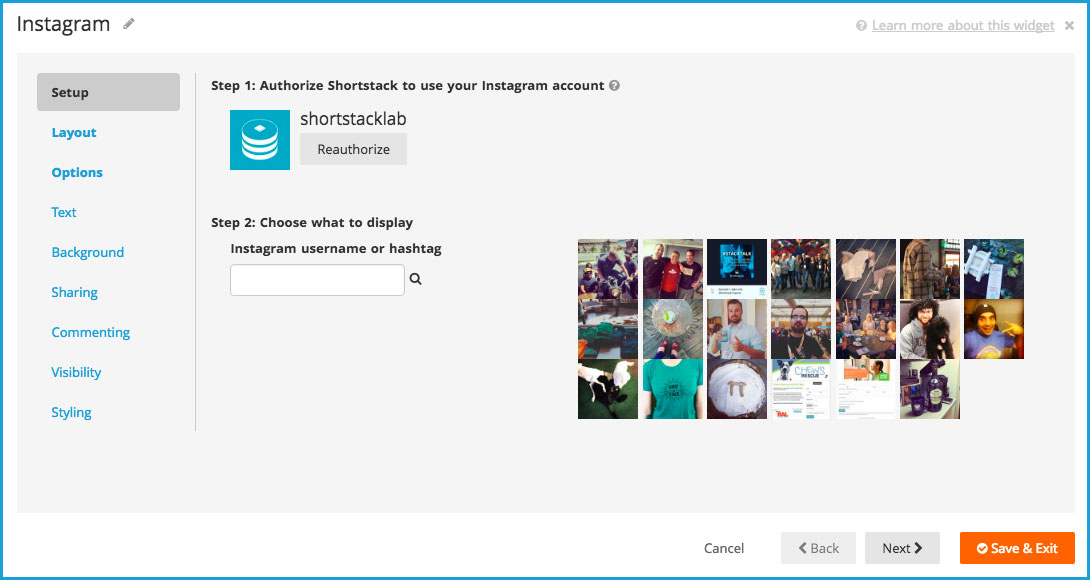
Task: Click the Instagram username or hashtag field
Action: pos(317,280)
